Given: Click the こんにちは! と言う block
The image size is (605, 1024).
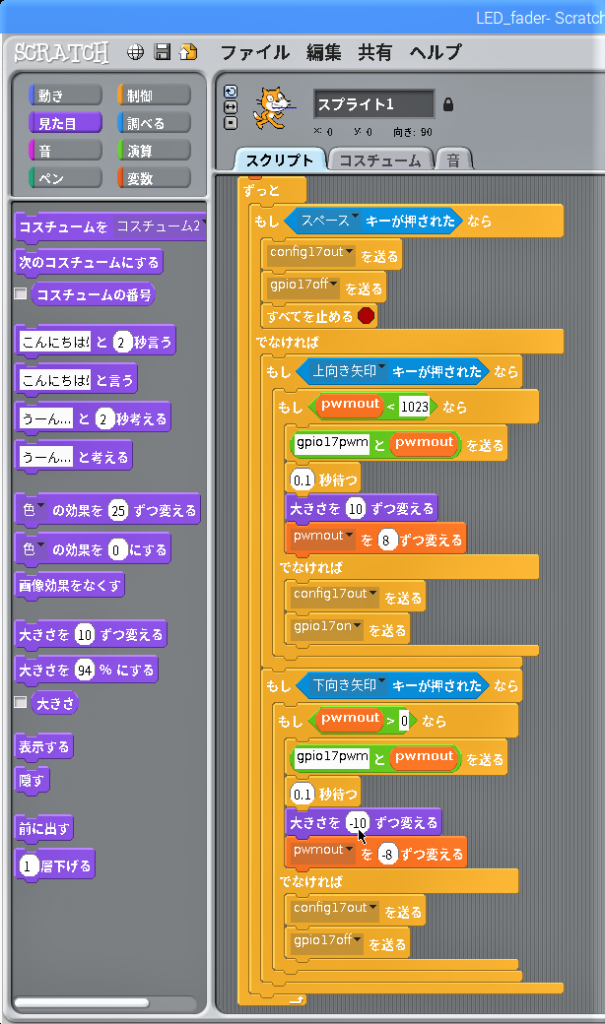Looking at the screenshot, I should click(76, 380).
